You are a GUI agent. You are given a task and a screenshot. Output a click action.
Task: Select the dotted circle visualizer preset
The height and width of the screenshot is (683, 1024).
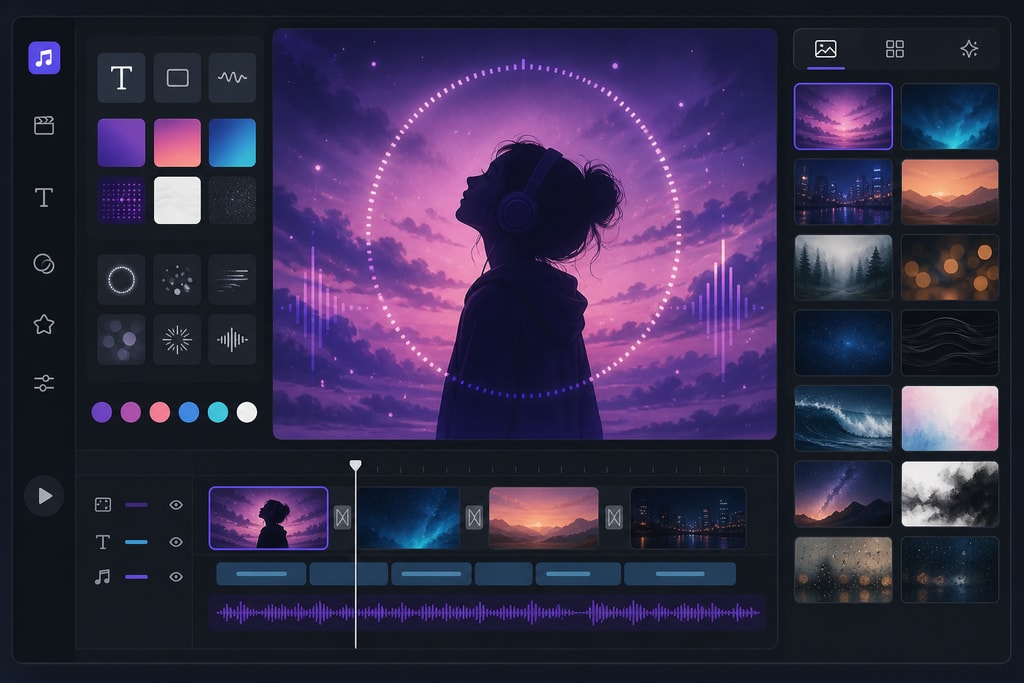pos(121,280)
